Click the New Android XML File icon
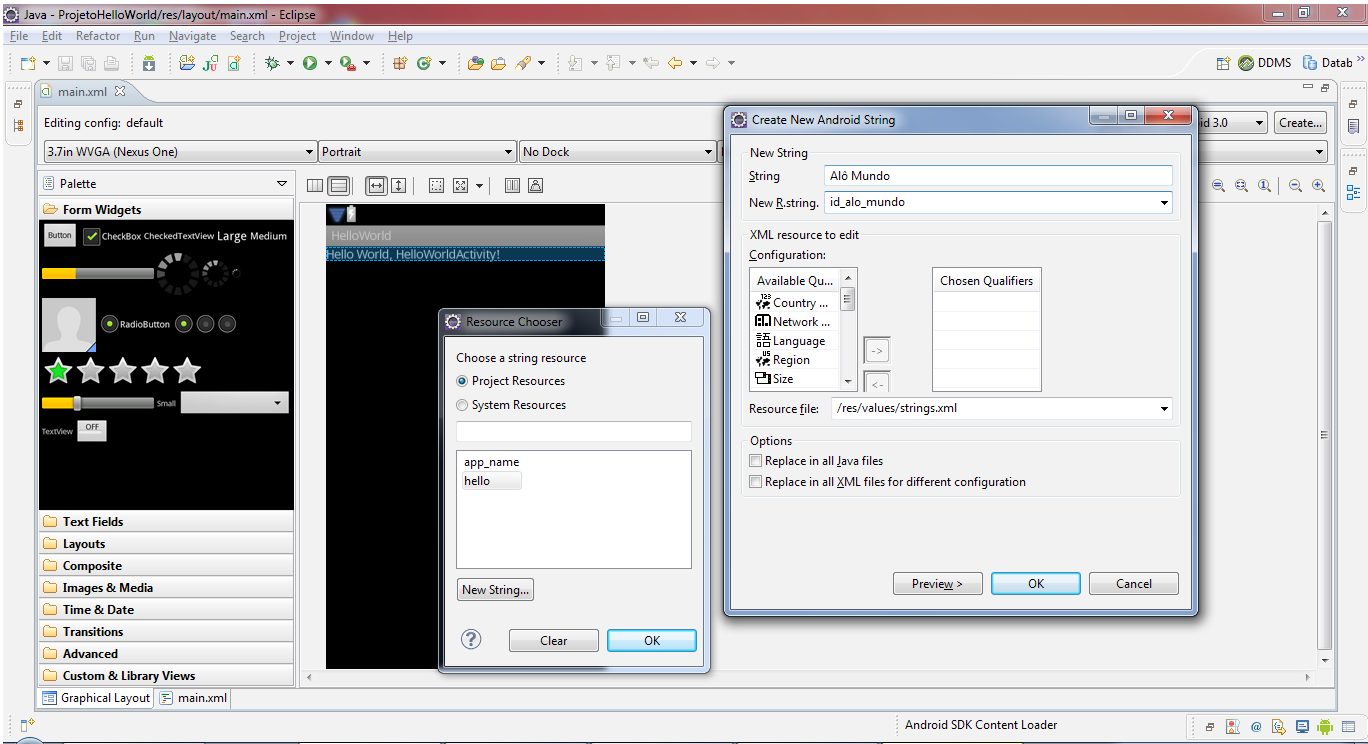 click(x=234, y=63)
